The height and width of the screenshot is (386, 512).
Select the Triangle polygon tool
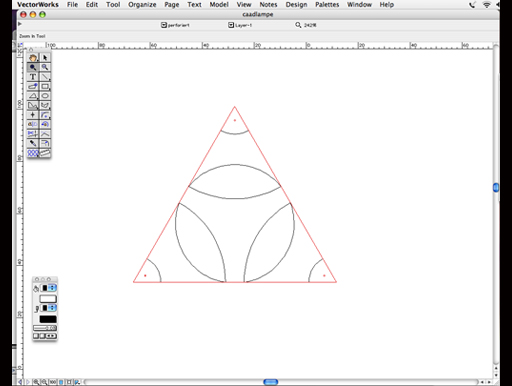(x=33, y=96)
